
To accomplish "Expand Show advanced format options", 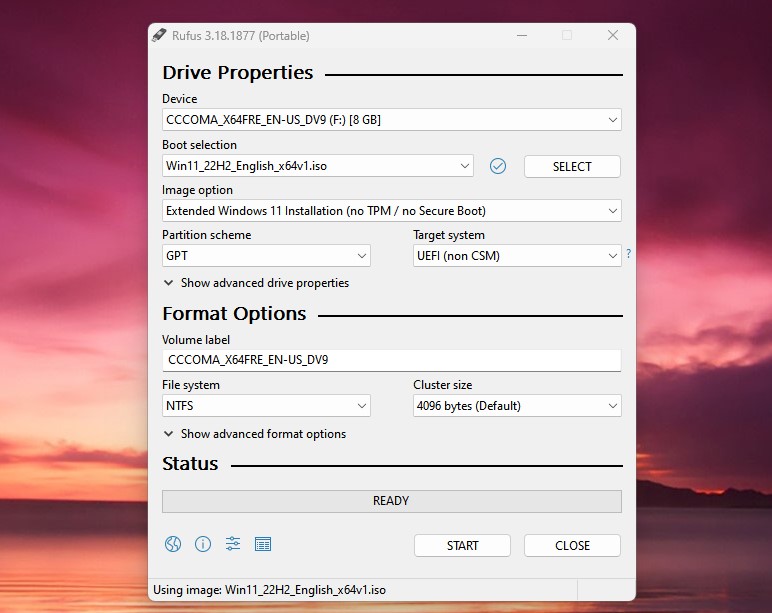I will click(255, 434).
